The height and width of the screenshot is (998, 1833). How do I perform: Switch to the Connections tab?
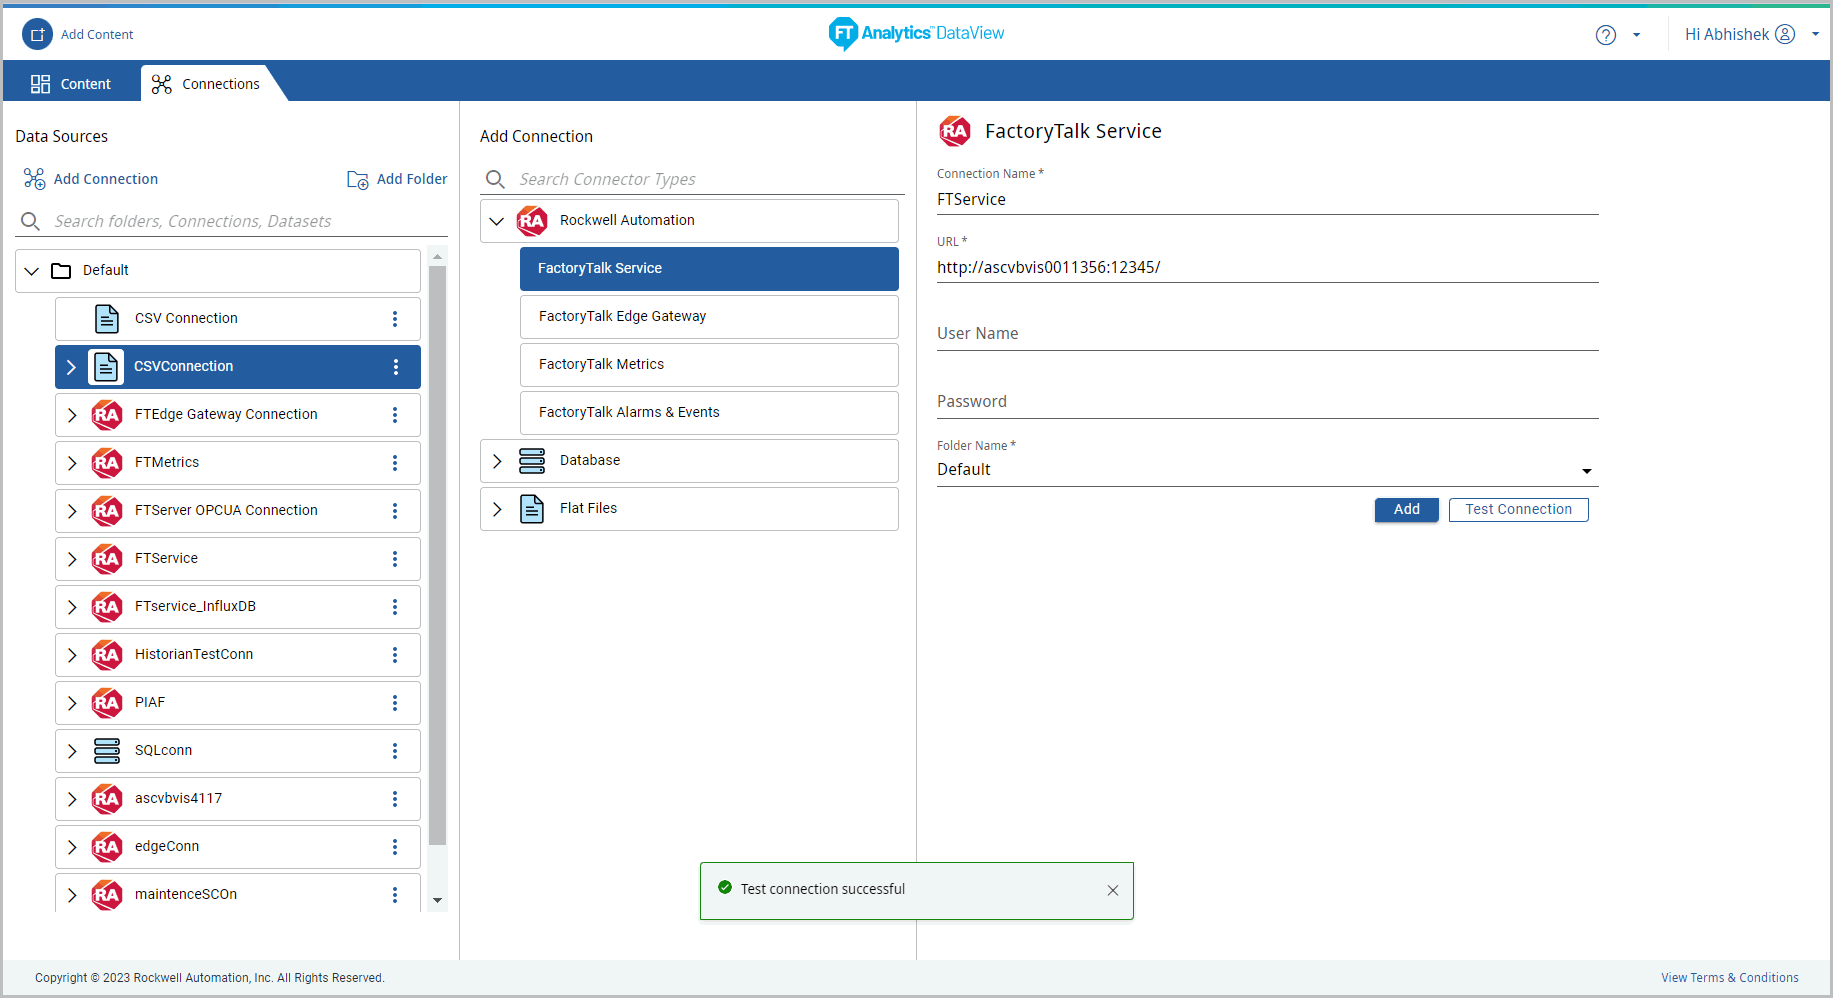coord(207,84)
